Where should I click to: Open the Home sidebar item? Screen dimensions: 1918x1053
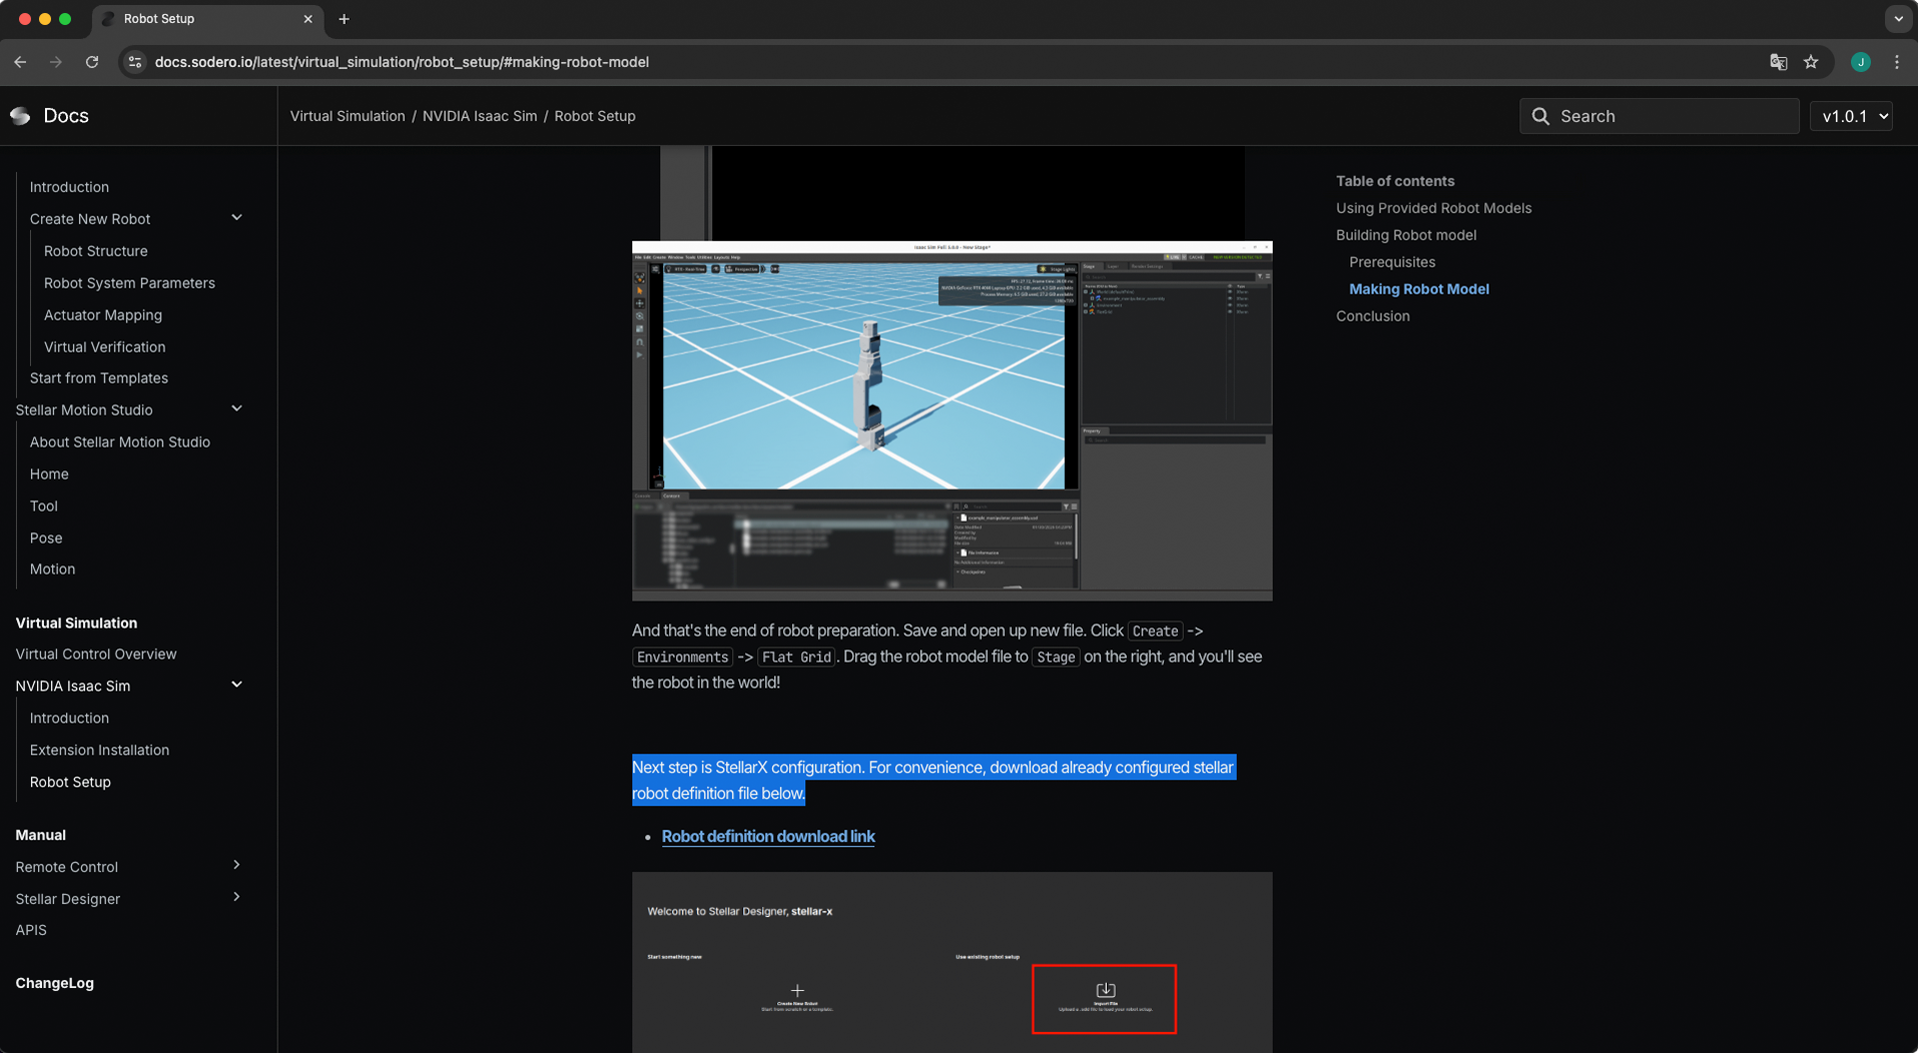49,474
